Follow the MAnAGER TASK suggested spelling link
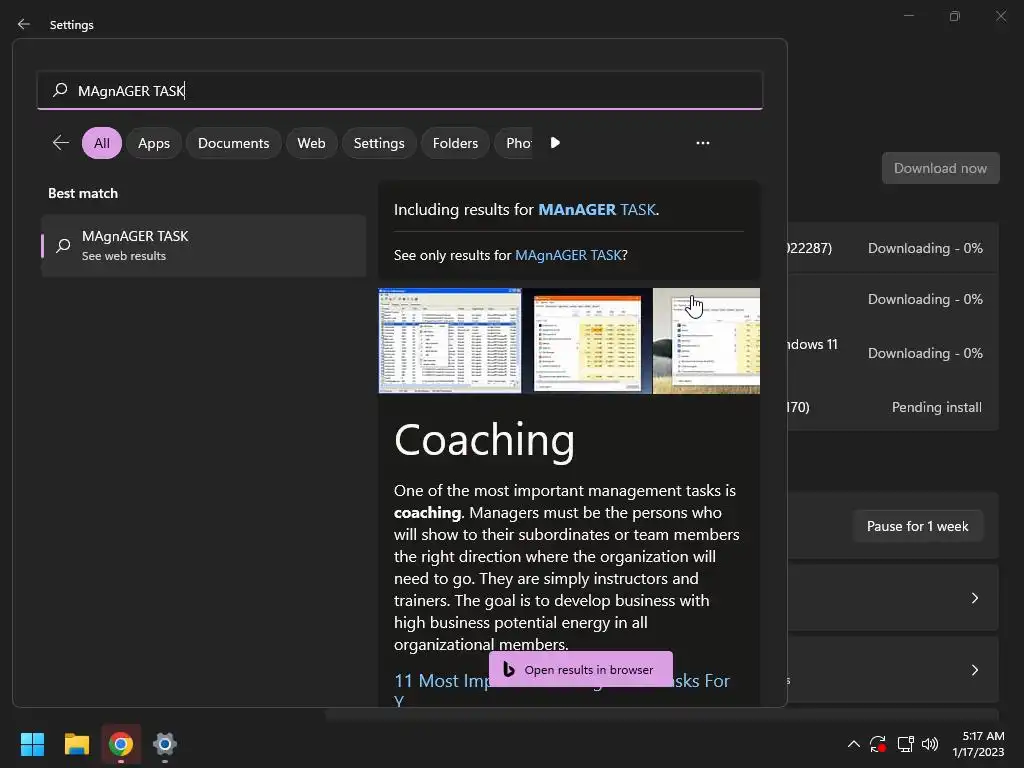This screenshot has width=1024, height=768. 596,210
